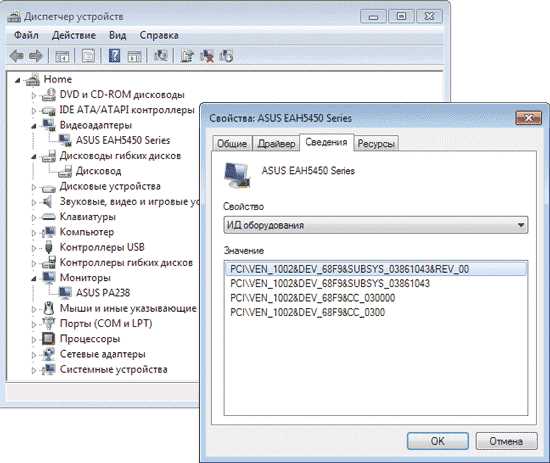Image resolution: width=550 pixels, height=463 pixels.
Task: Open Properties via toolbar sheet icon
Action: 88,56
